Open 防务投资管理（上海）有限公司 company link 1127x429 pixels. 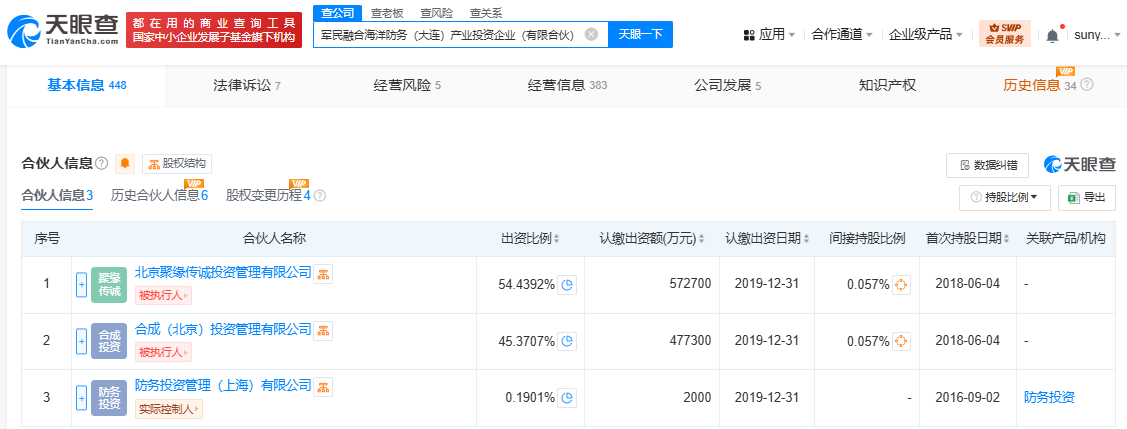click(x=223, y=385)
